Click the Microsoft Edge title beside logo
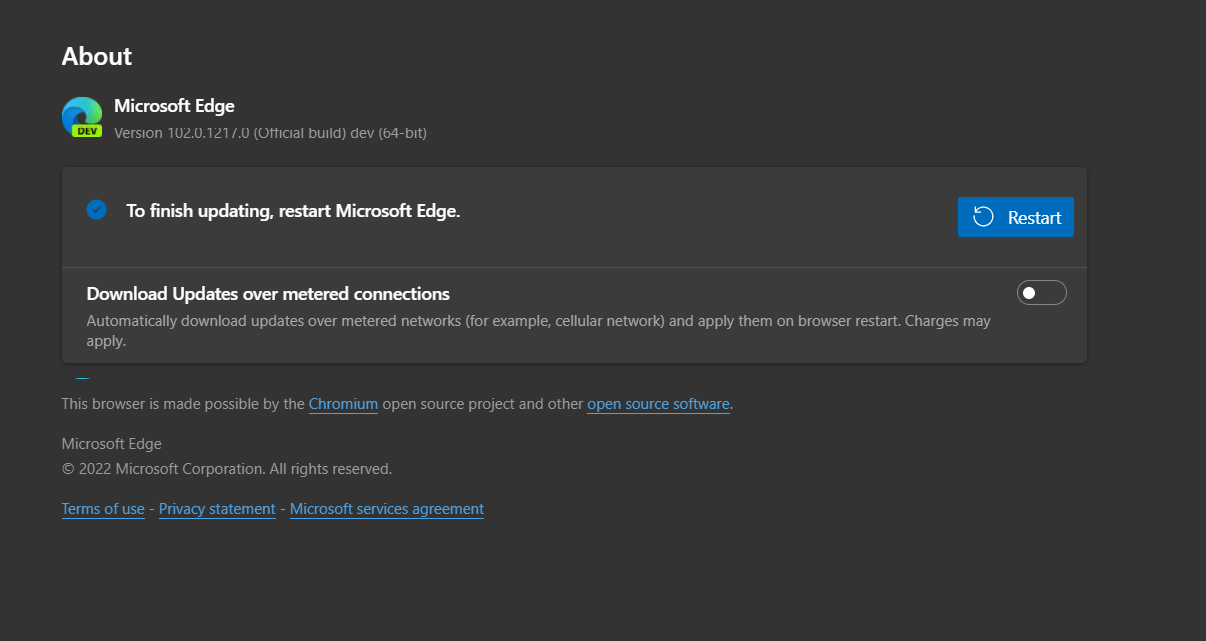 pyautogui.click(x=174, y=106)
